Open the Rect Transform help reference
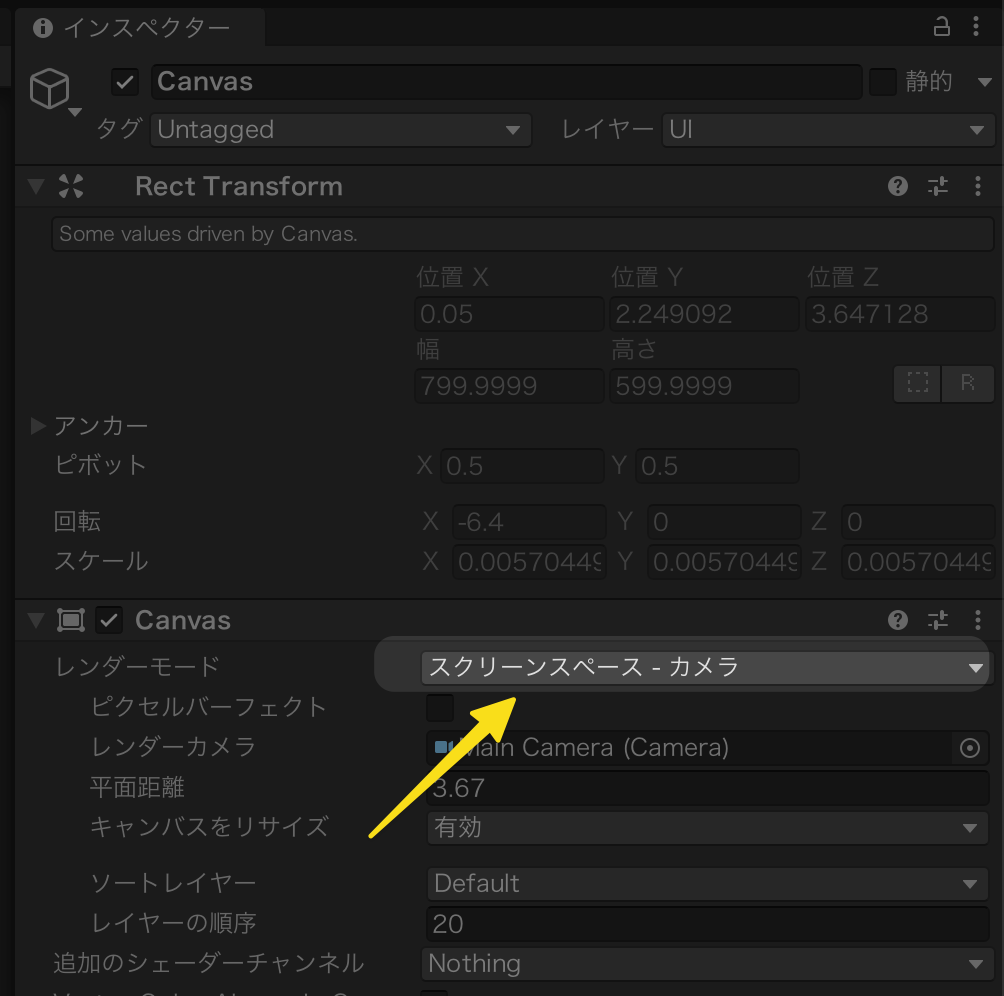 pos(898,186)
